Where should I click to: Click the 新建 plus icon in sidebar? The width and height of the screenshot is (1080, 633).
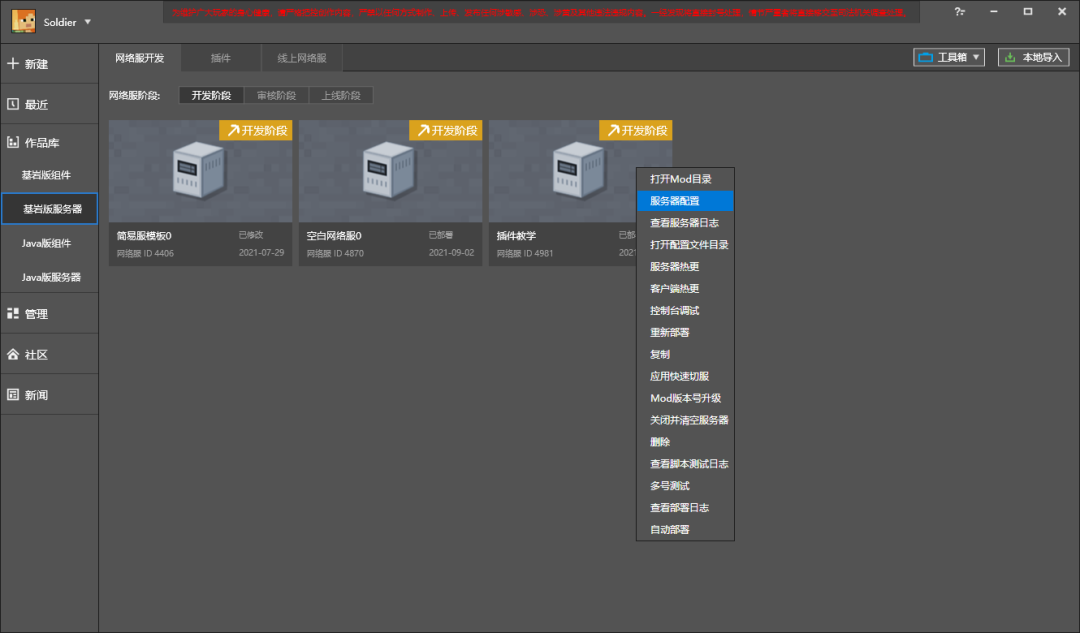click(x=13, y=63)
